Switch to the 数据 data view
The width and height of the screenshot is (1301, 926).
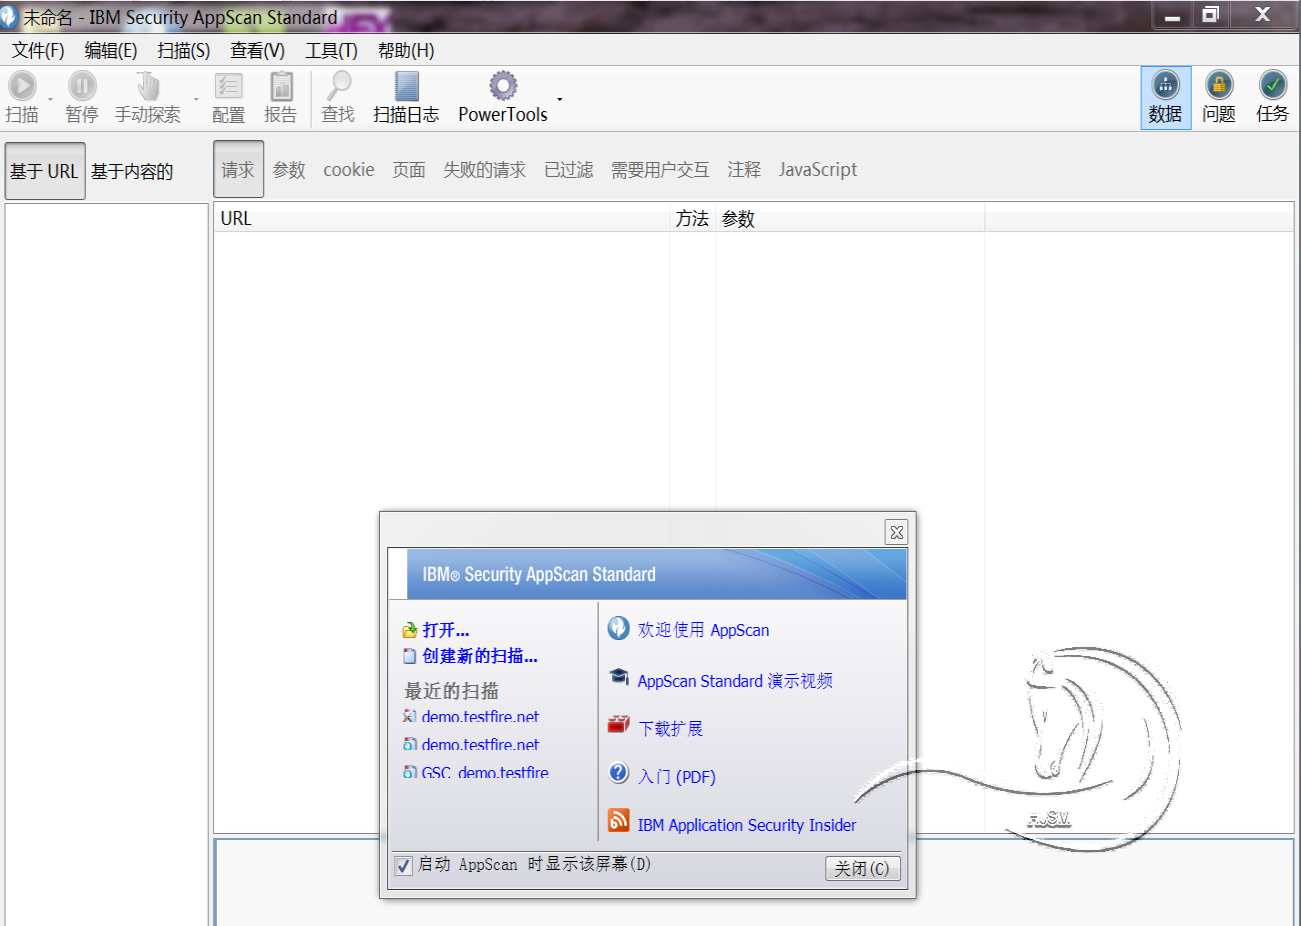point(1166,98)
